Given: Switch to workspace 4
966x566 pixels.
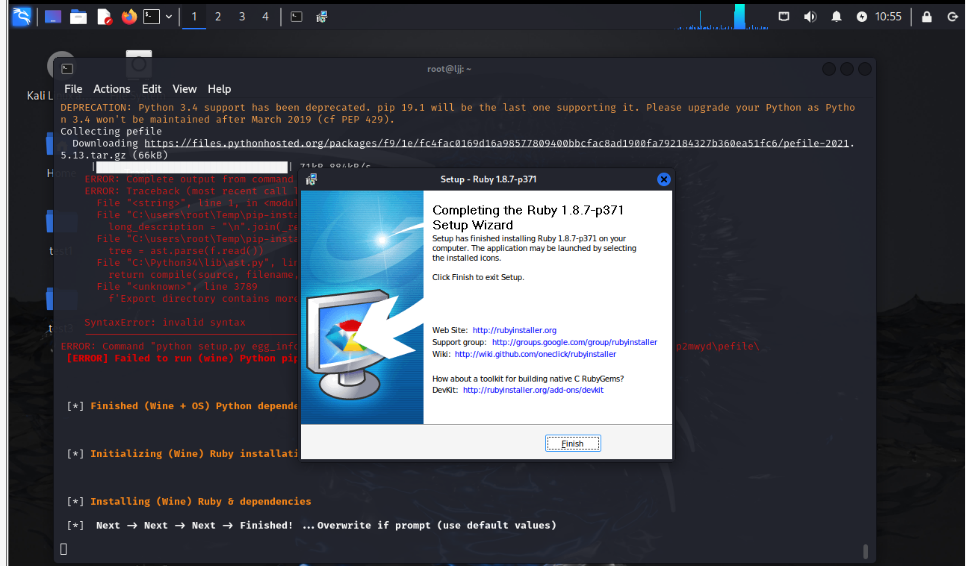Looking at the screenshot, I should [x=265, y=16].
